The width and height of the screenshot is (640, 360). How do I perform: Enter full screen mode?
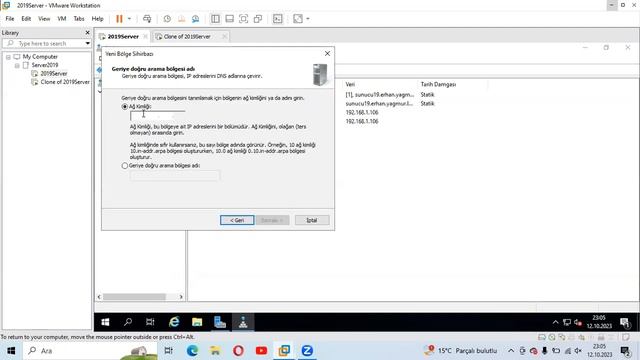click(x=243, y=19)
